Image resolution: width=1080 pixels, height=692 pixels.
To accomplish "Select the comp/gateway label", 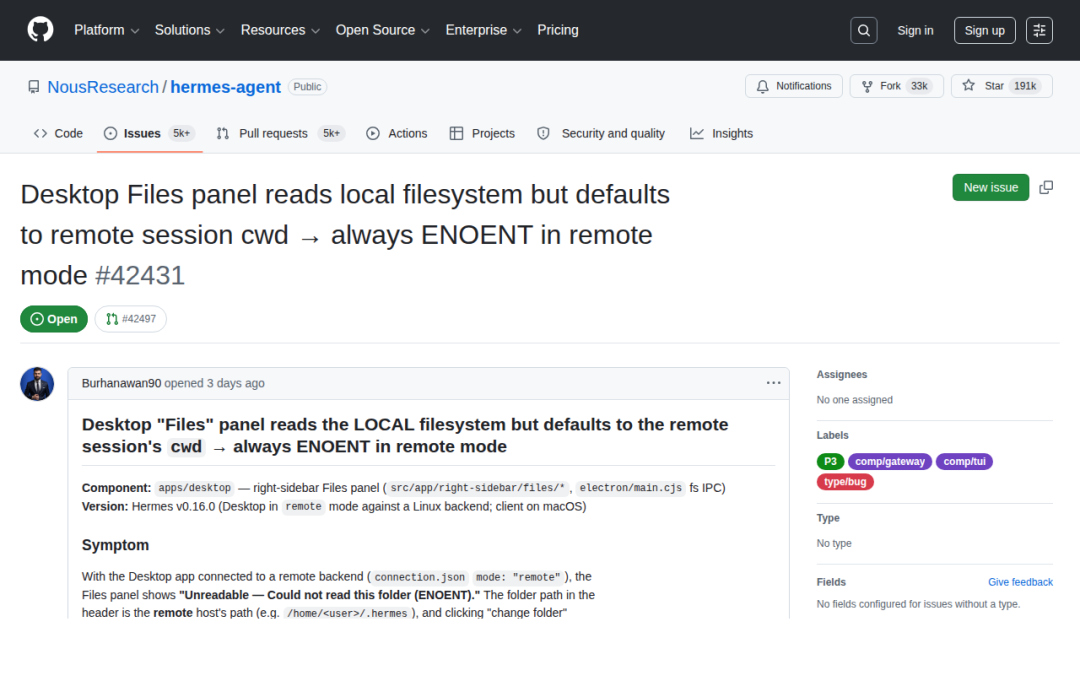I will coord(890,461).
